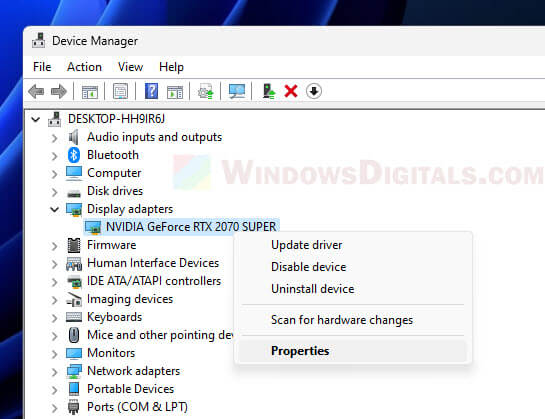
Task: Expand the Portable Devices chevron
Action: 55,390
